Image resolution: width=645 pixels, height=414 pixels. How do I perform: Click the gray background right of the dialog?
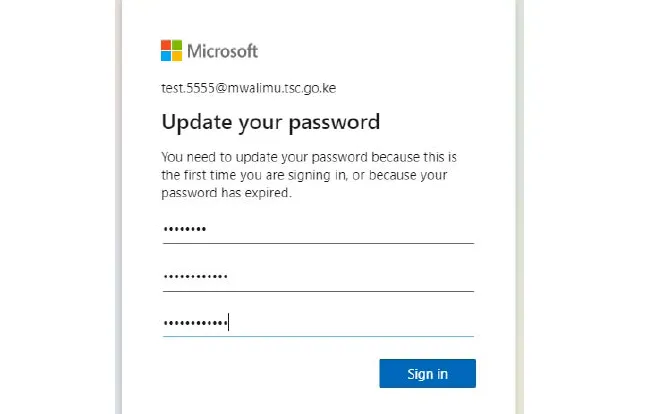point(585,200)
